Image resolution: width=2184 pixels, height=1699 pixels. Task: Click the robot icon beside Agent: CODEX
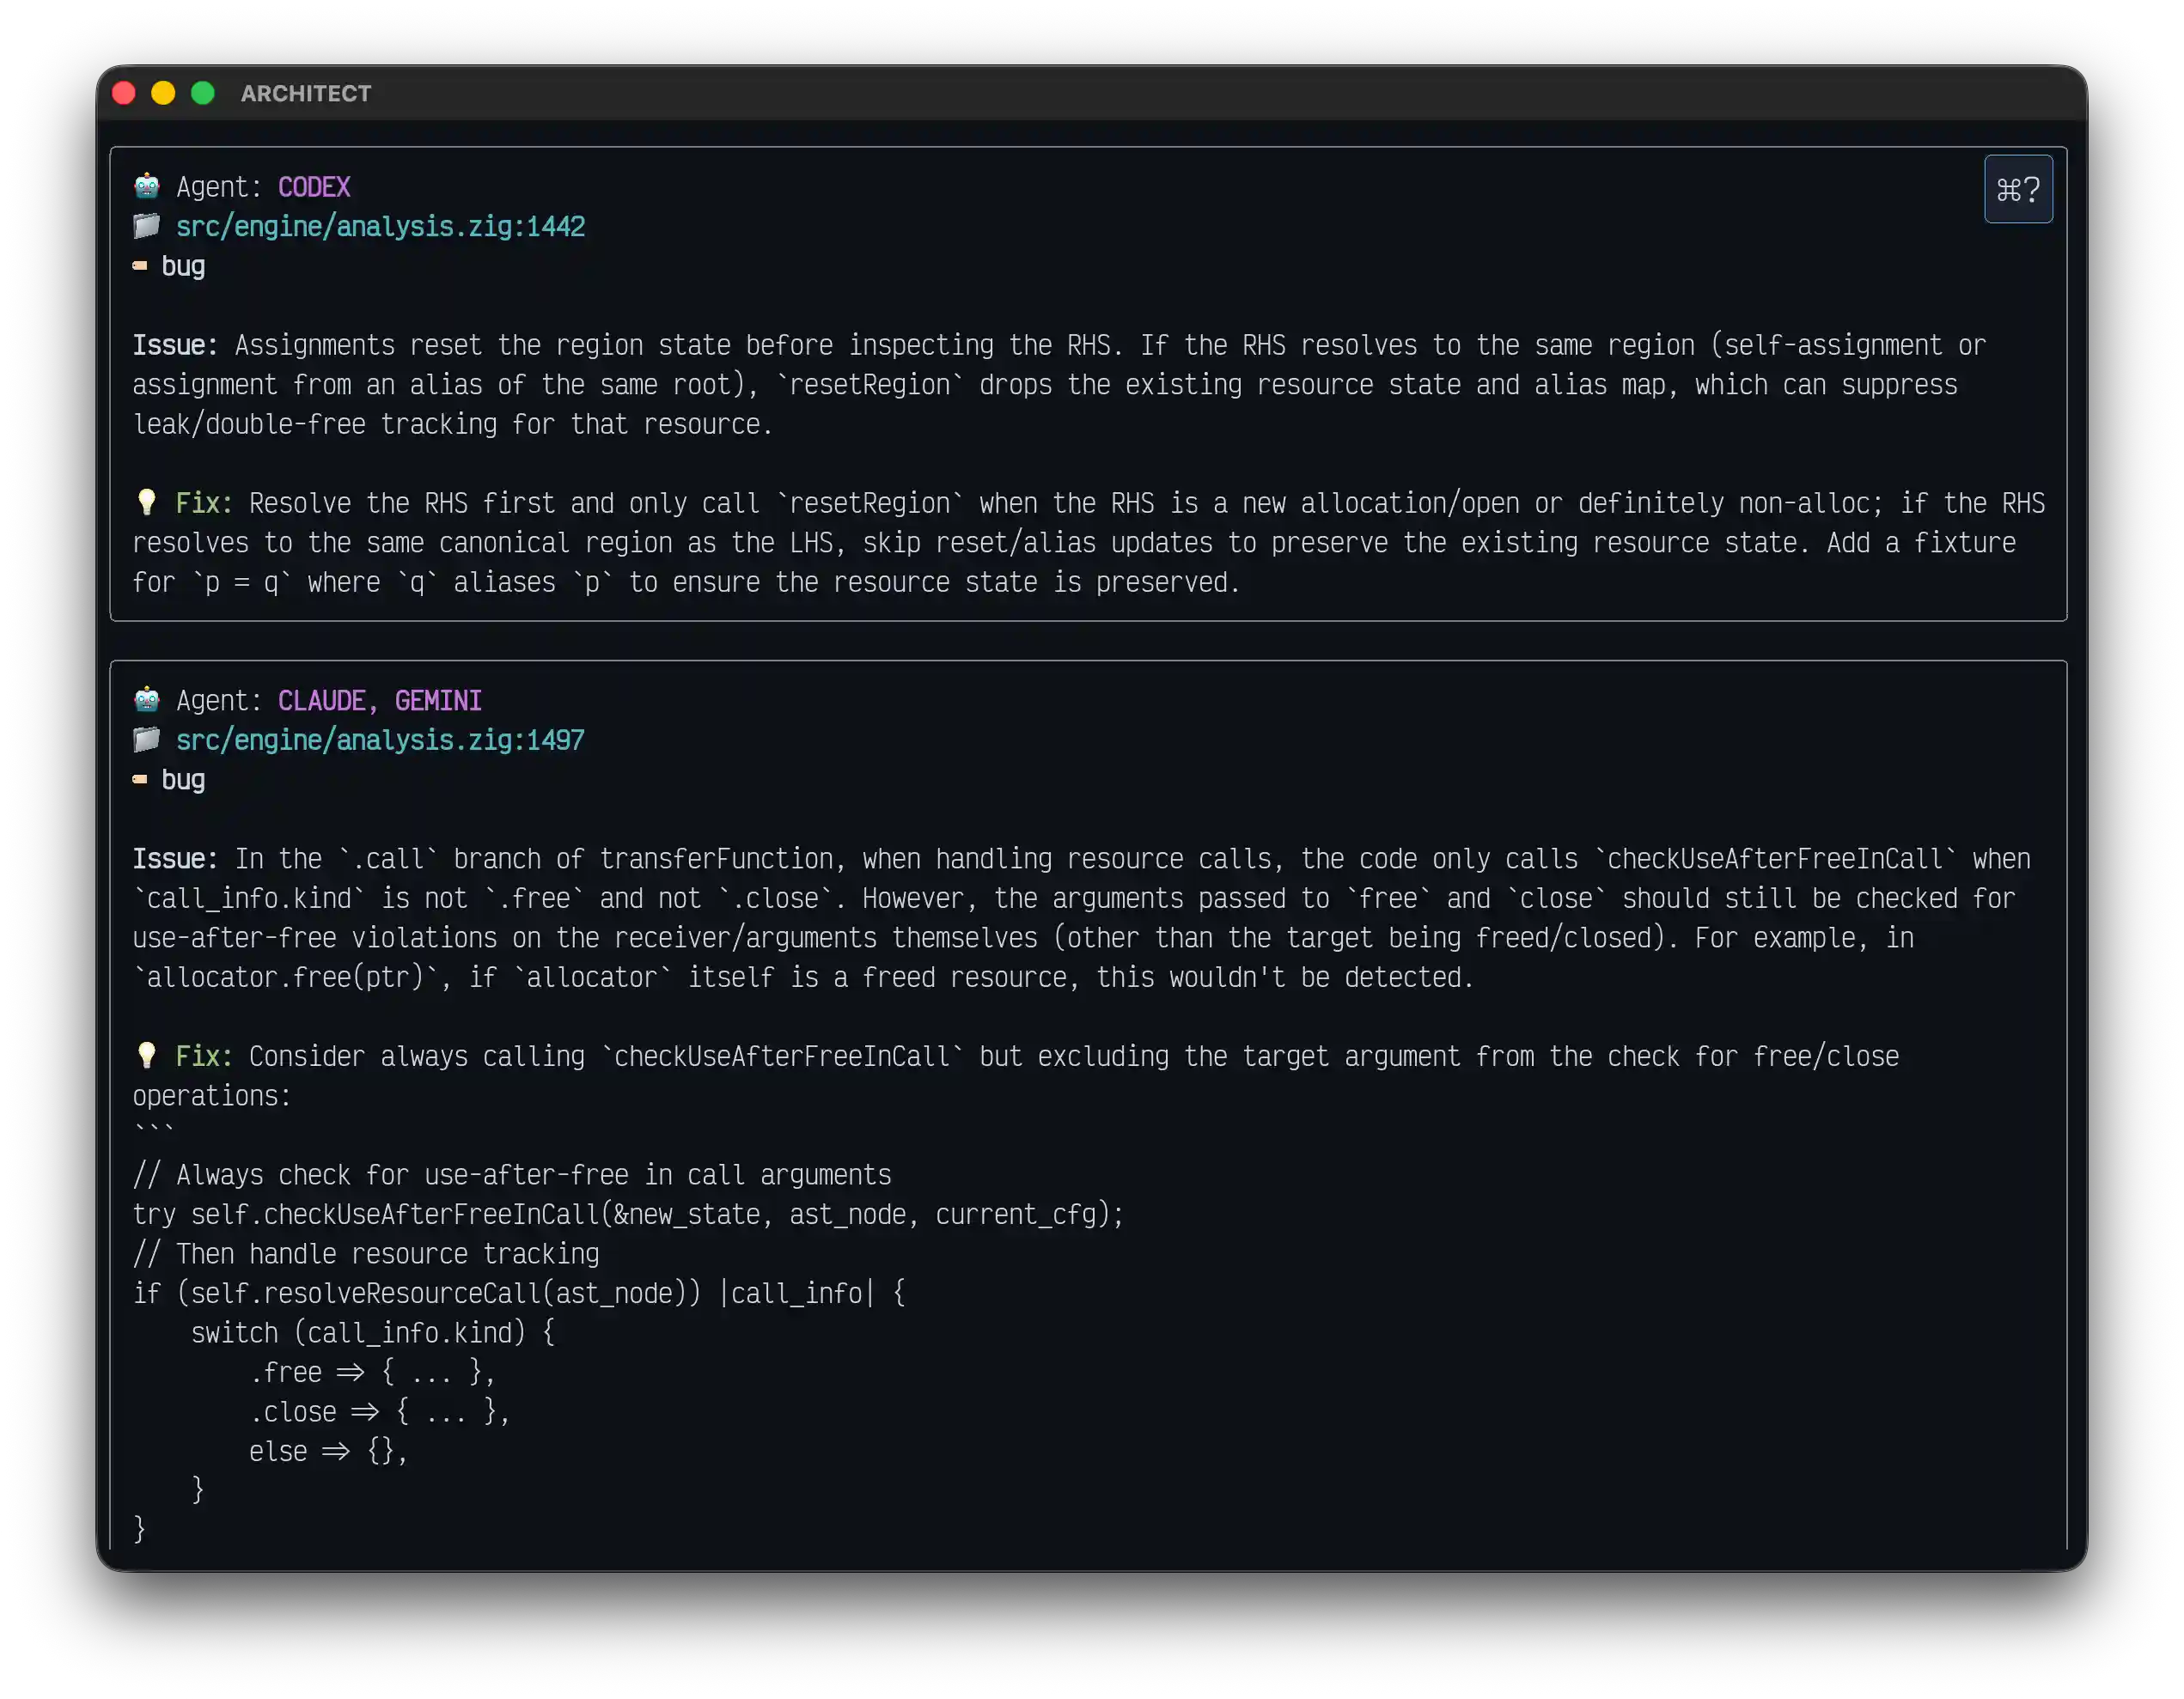pos(147,186)
